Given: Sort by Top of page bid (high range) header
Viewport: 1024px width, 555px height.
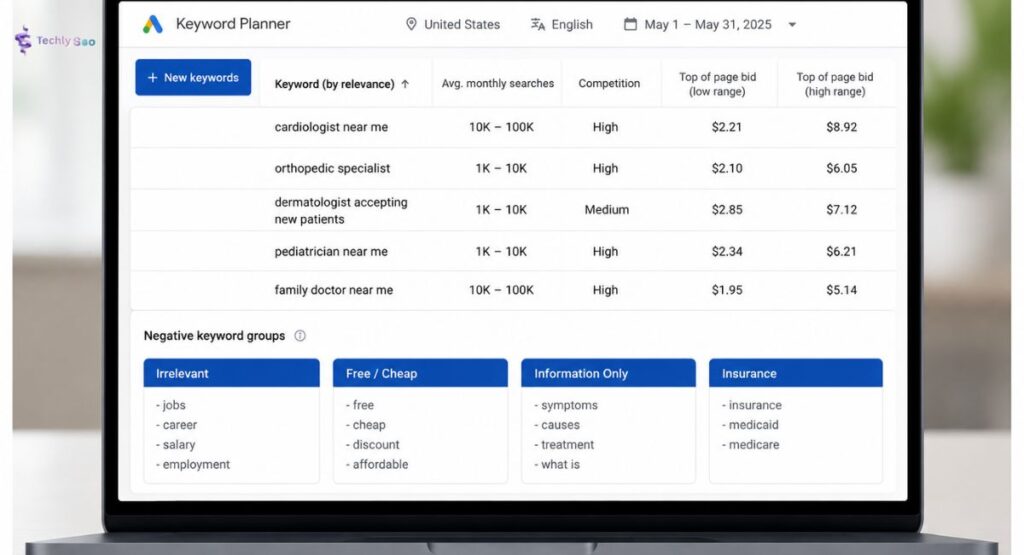Looking at the screenshot, I should click(x=835, y=84).
